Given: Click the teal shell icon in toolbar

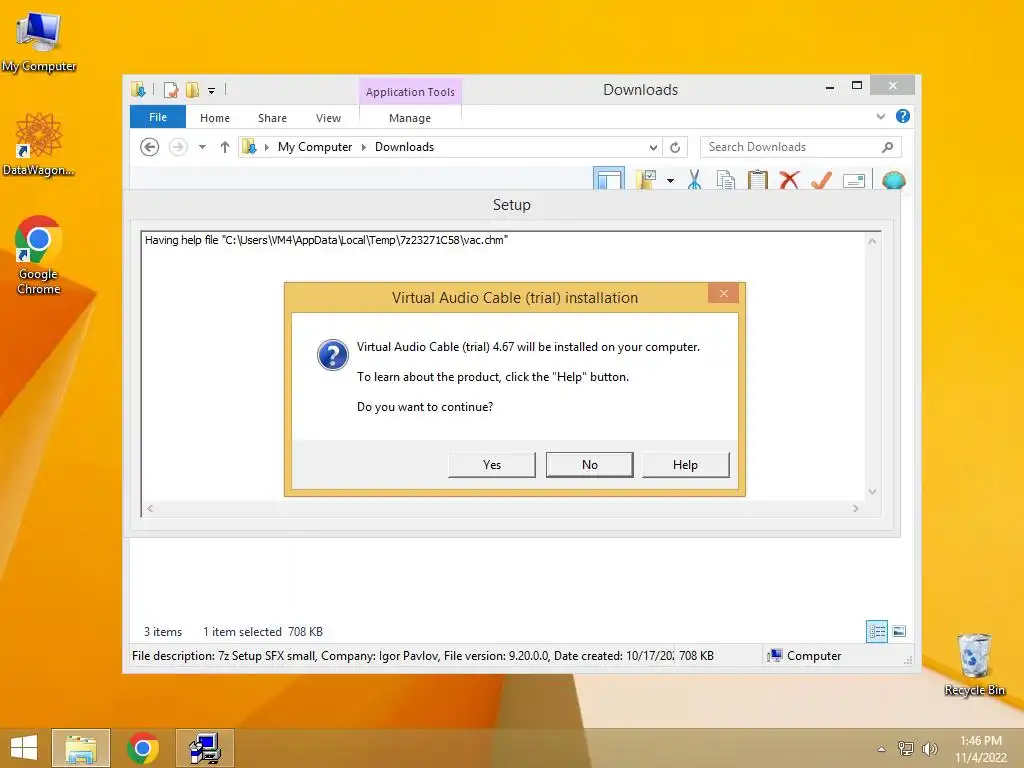Looking at the screenshot, I should 893,180.
